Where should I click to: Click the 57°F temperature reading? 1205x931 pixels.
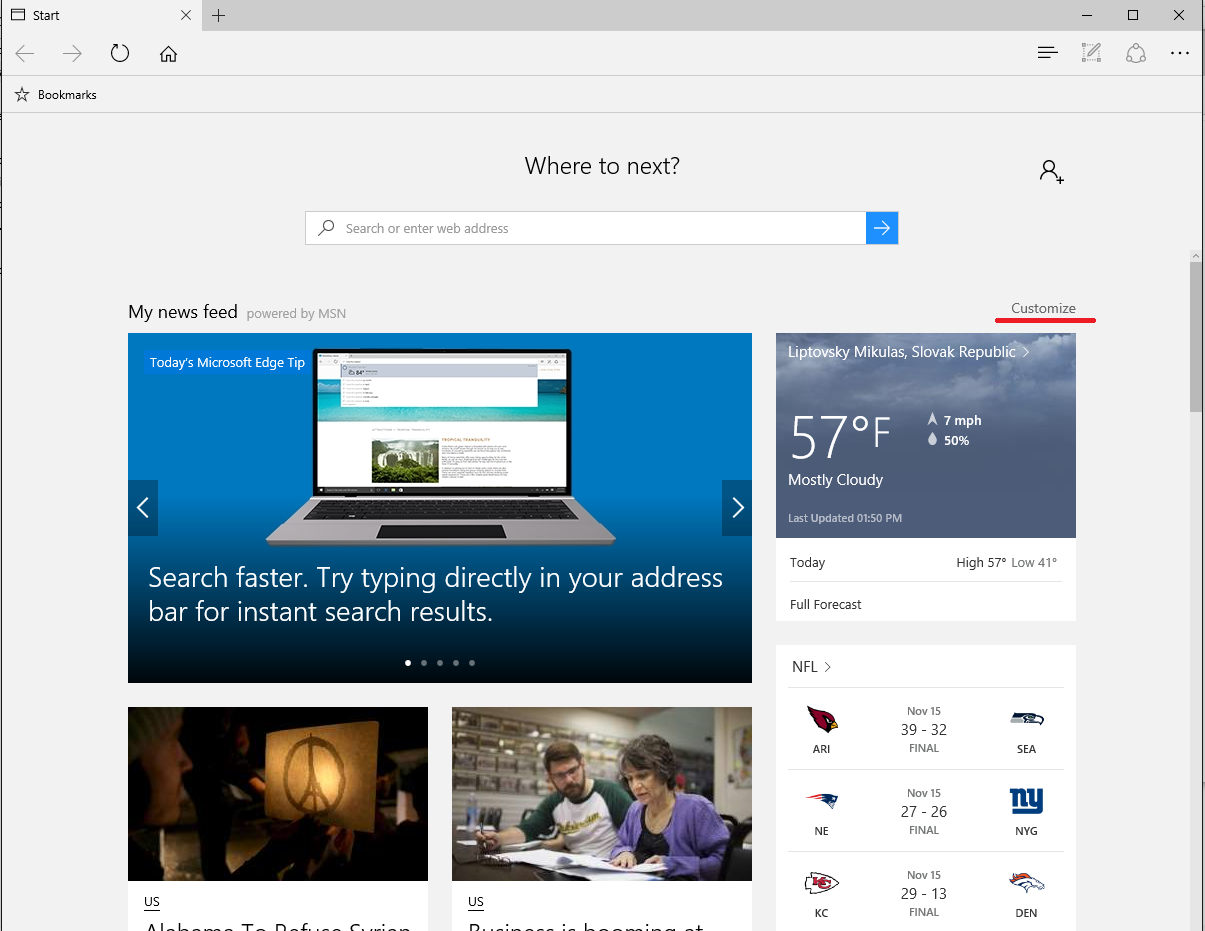tap(840, 435)
